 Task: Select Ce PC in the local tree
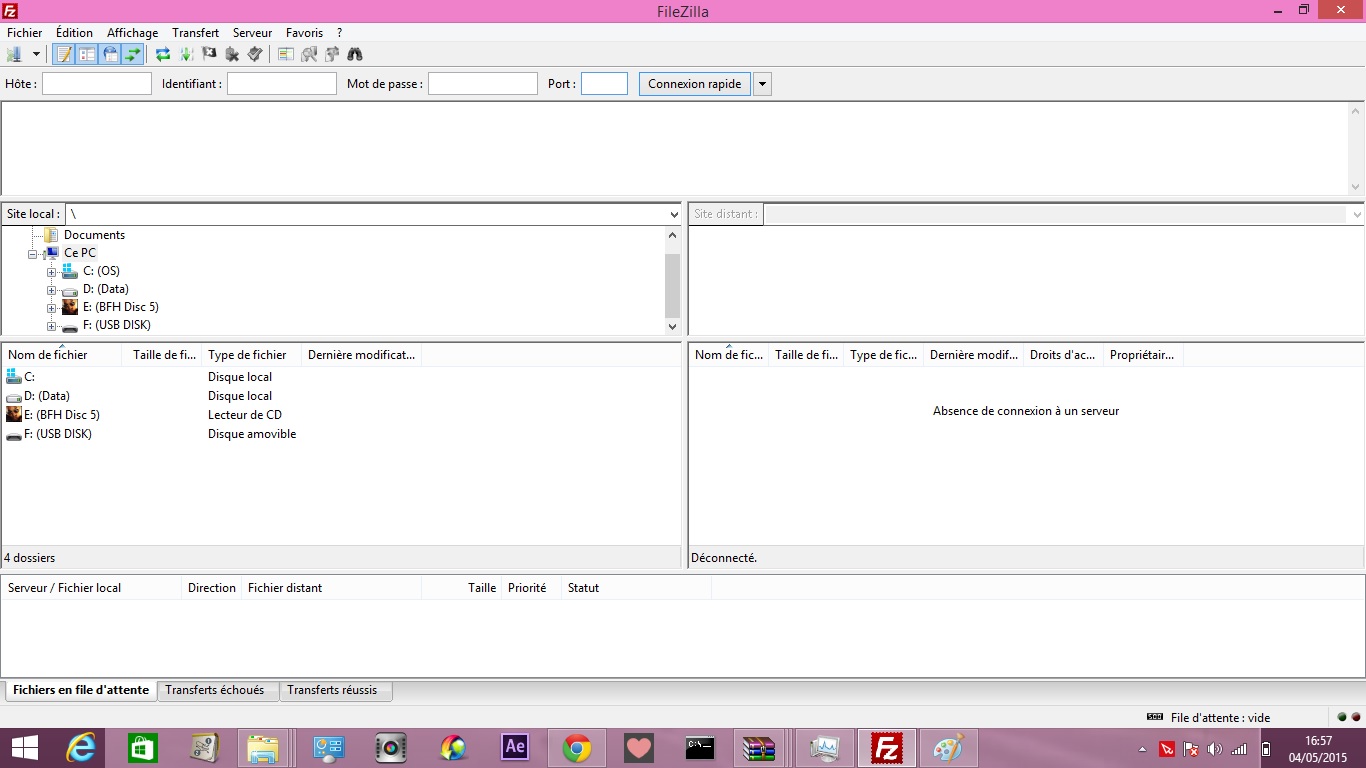(x=80, y=253)
